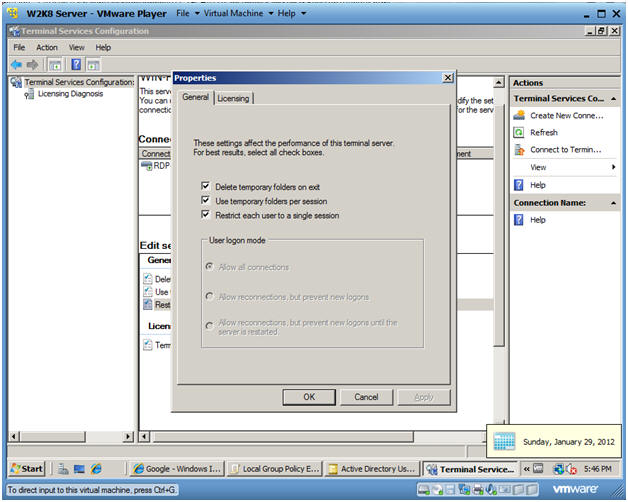Click the Start button
Screen dimensions: 628x502
pyautogui.click(x=26, y=468)
